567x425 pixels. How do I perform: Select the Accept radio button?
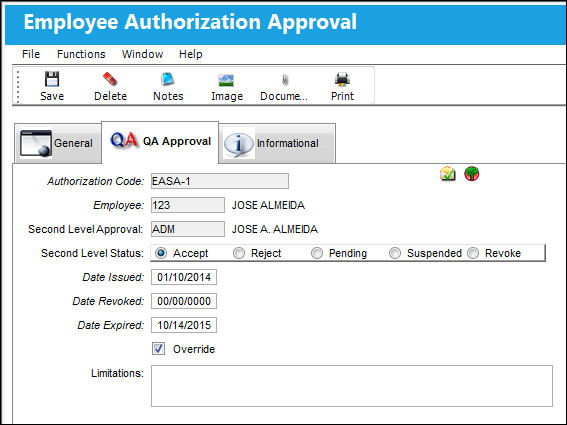click(161, 253)
